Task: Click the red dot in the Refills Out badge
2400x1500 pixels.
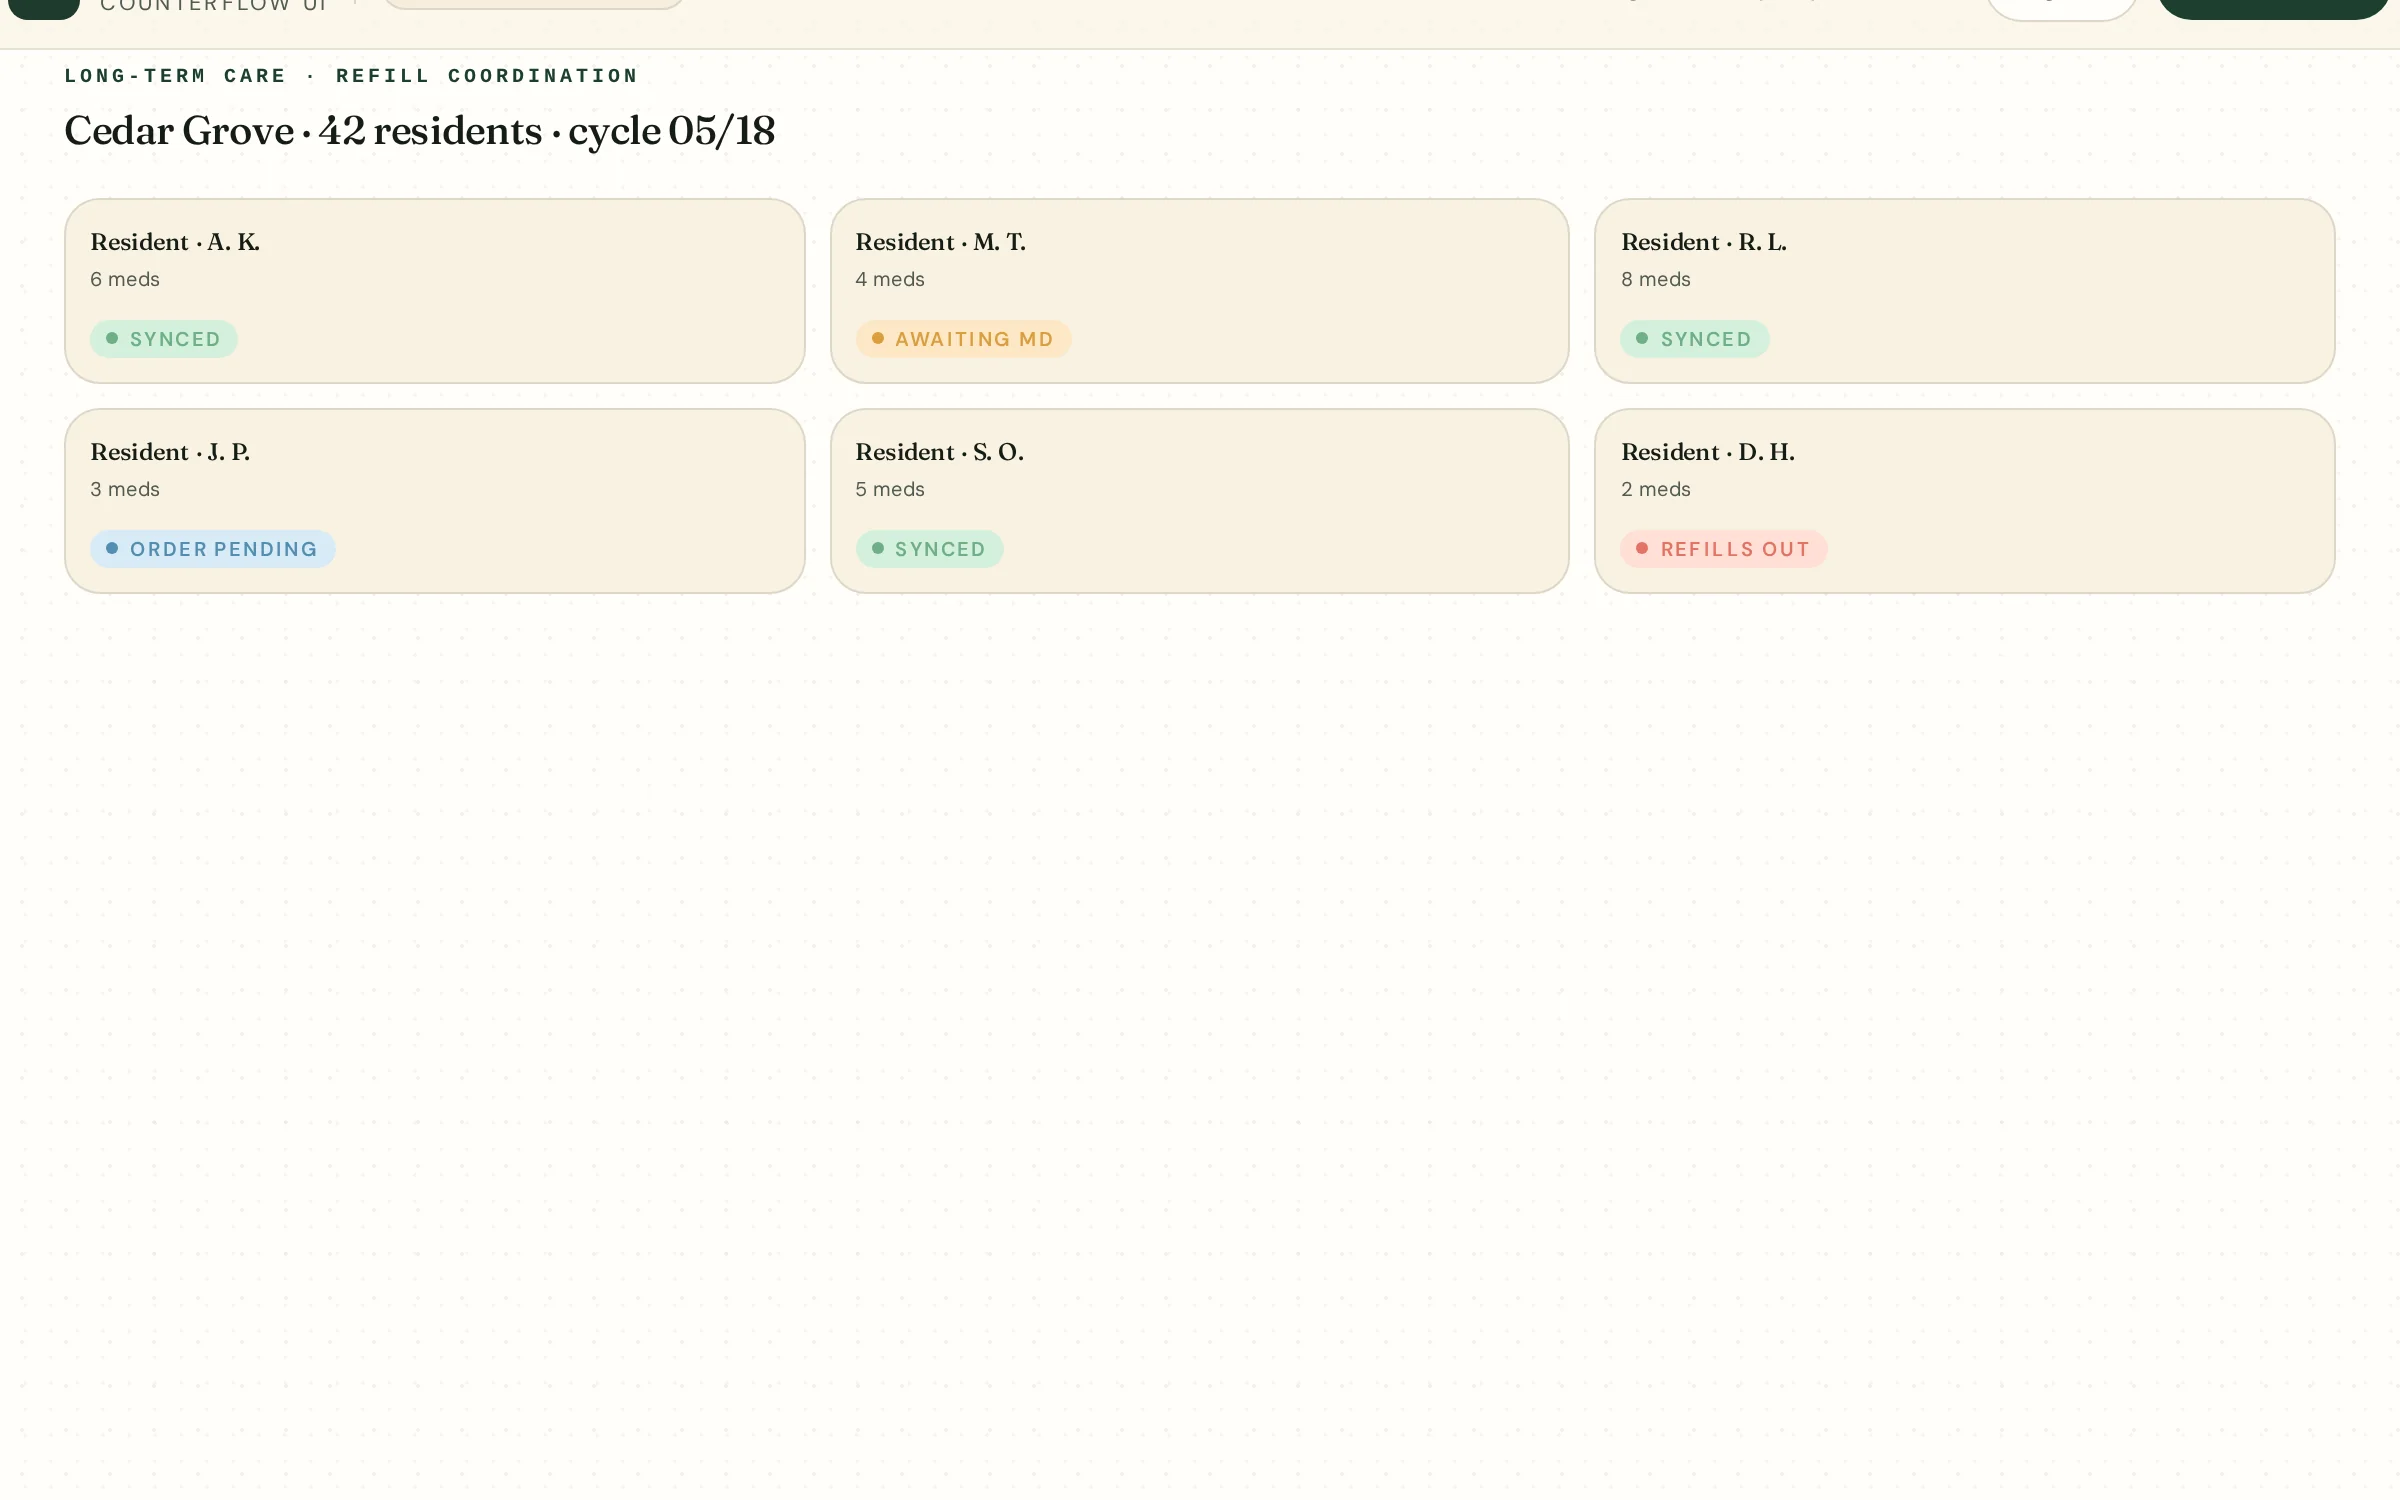Action: point(1642,548)
